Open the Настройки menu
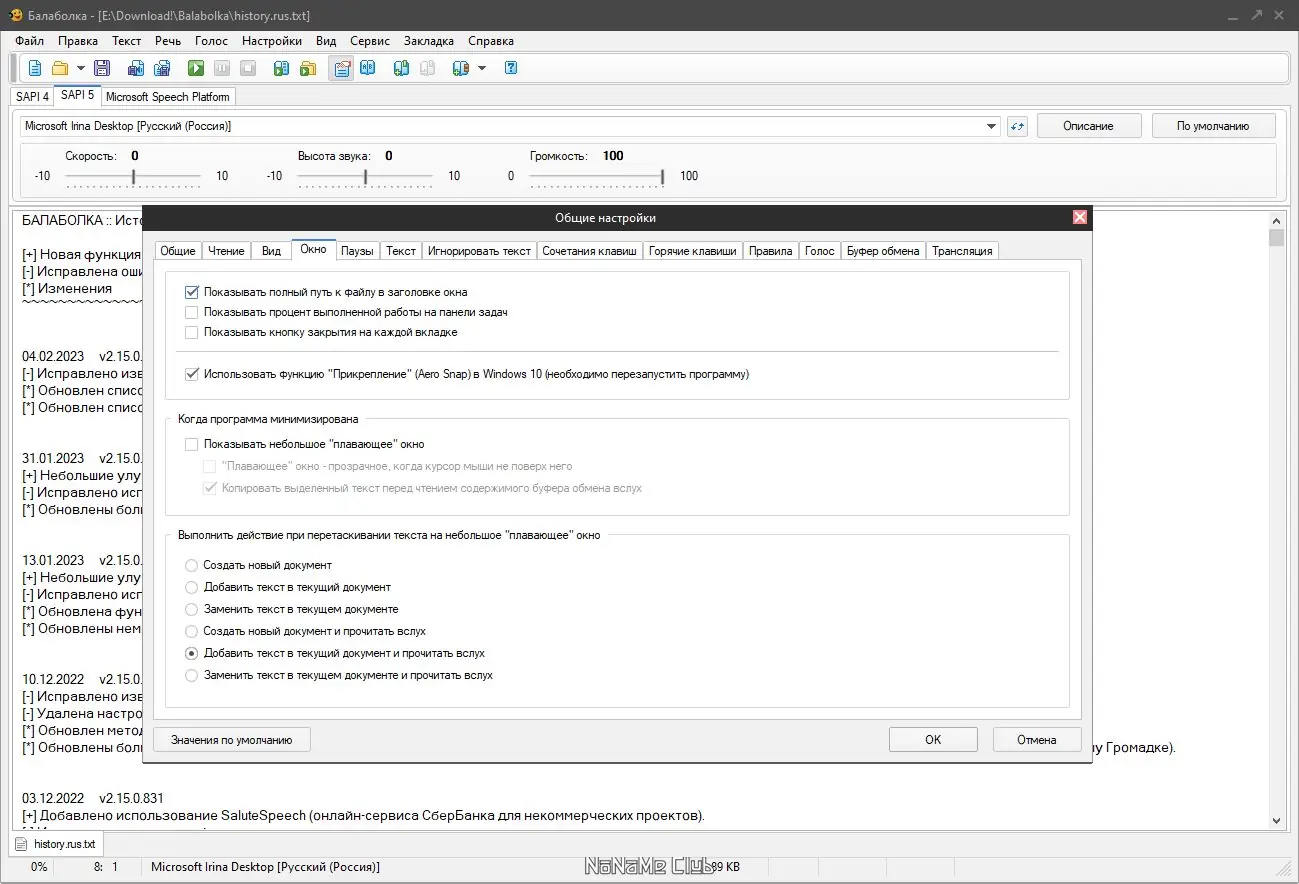 tap(272, 41)
